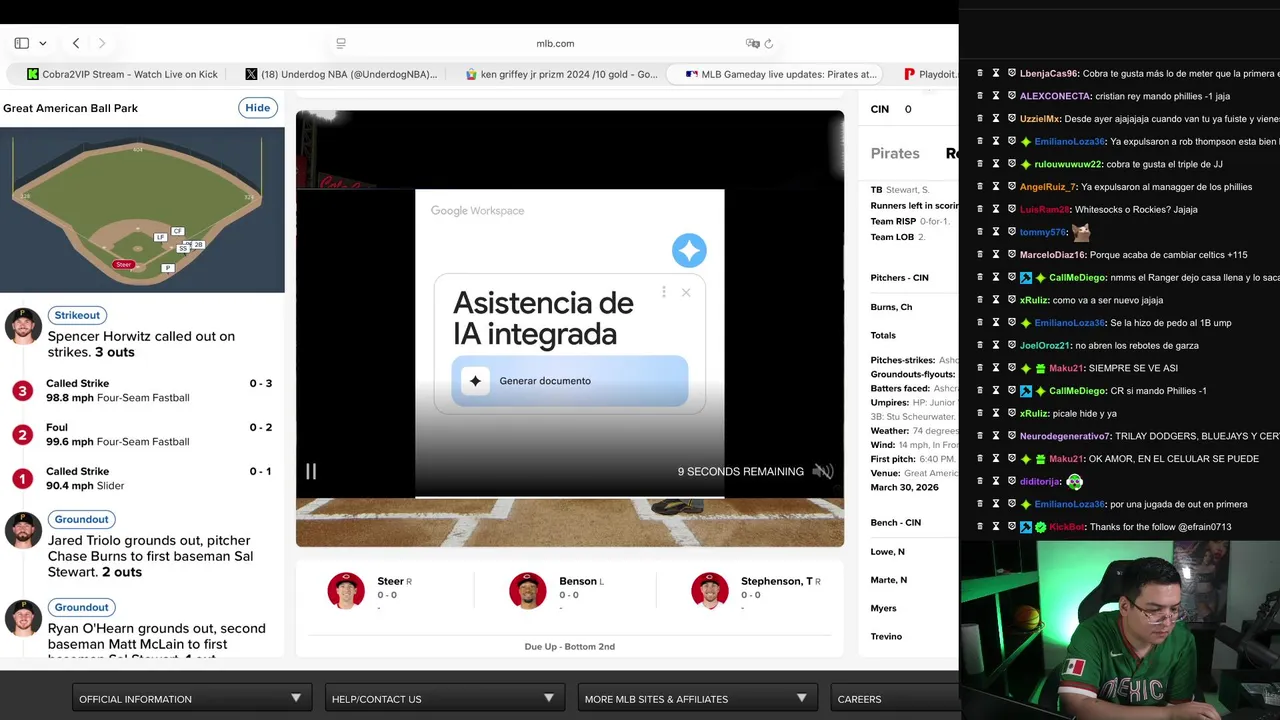This screenshot has height=720, width=1280.
Task: Click the green emote in diditorija's message
Action: (x=1074, y=481)
